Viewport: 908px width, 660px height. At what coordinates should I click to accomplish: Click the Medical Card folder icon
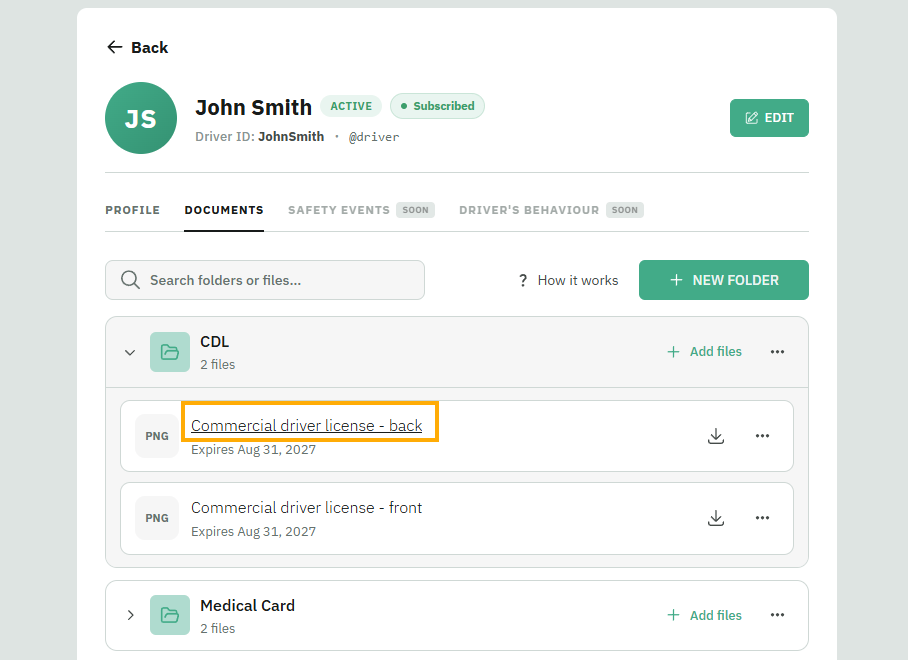coord(170,615)
